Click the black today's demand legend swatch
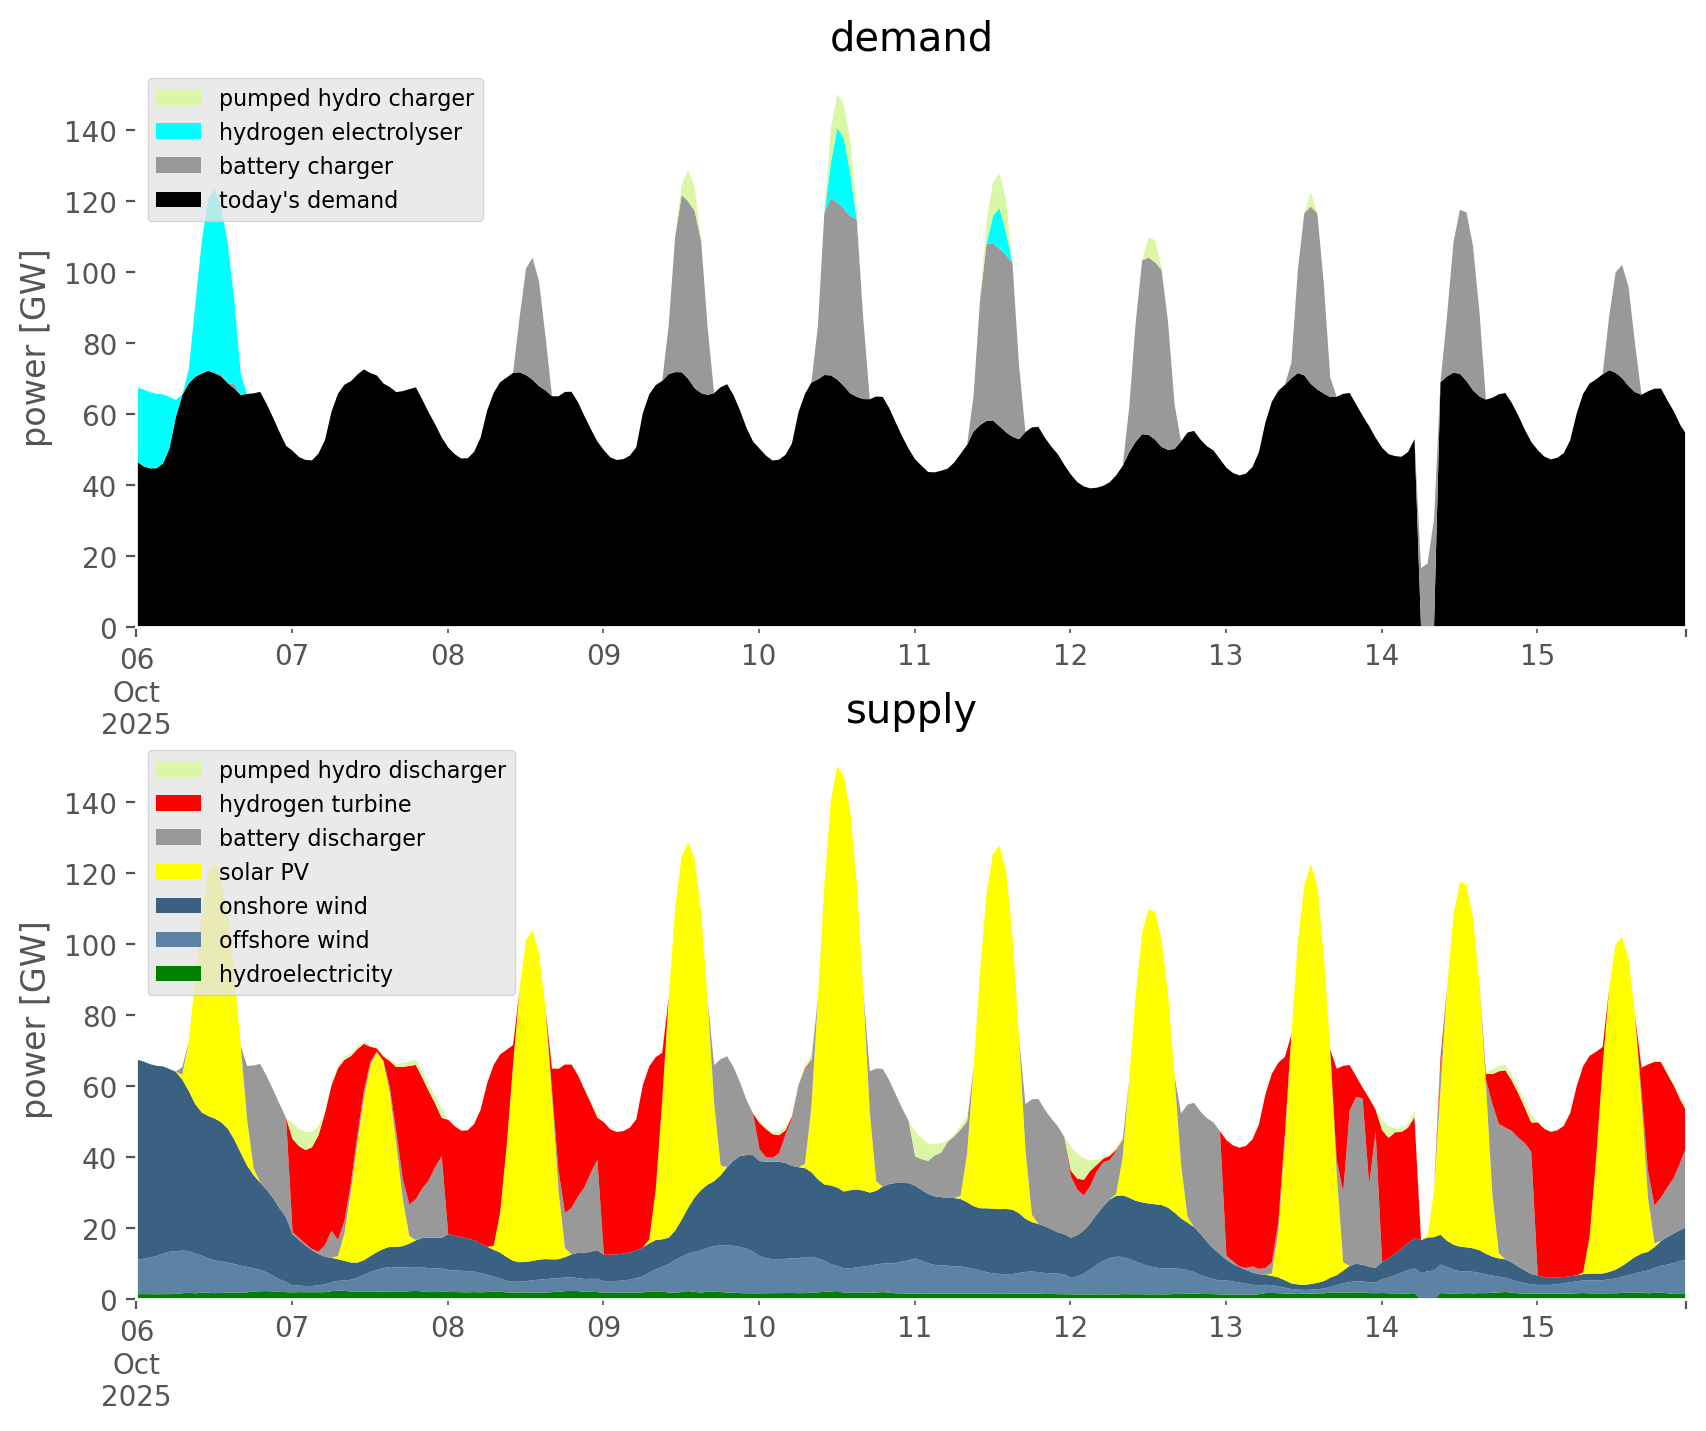 point(179,200)
